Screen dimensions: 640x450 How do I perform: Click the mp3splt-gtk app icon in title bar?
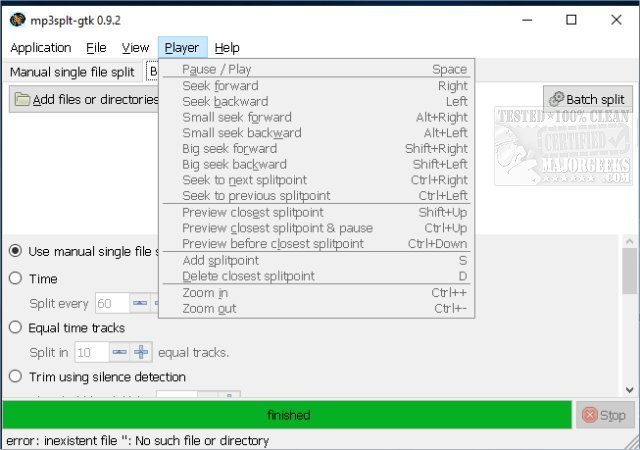tap(18, 20)
